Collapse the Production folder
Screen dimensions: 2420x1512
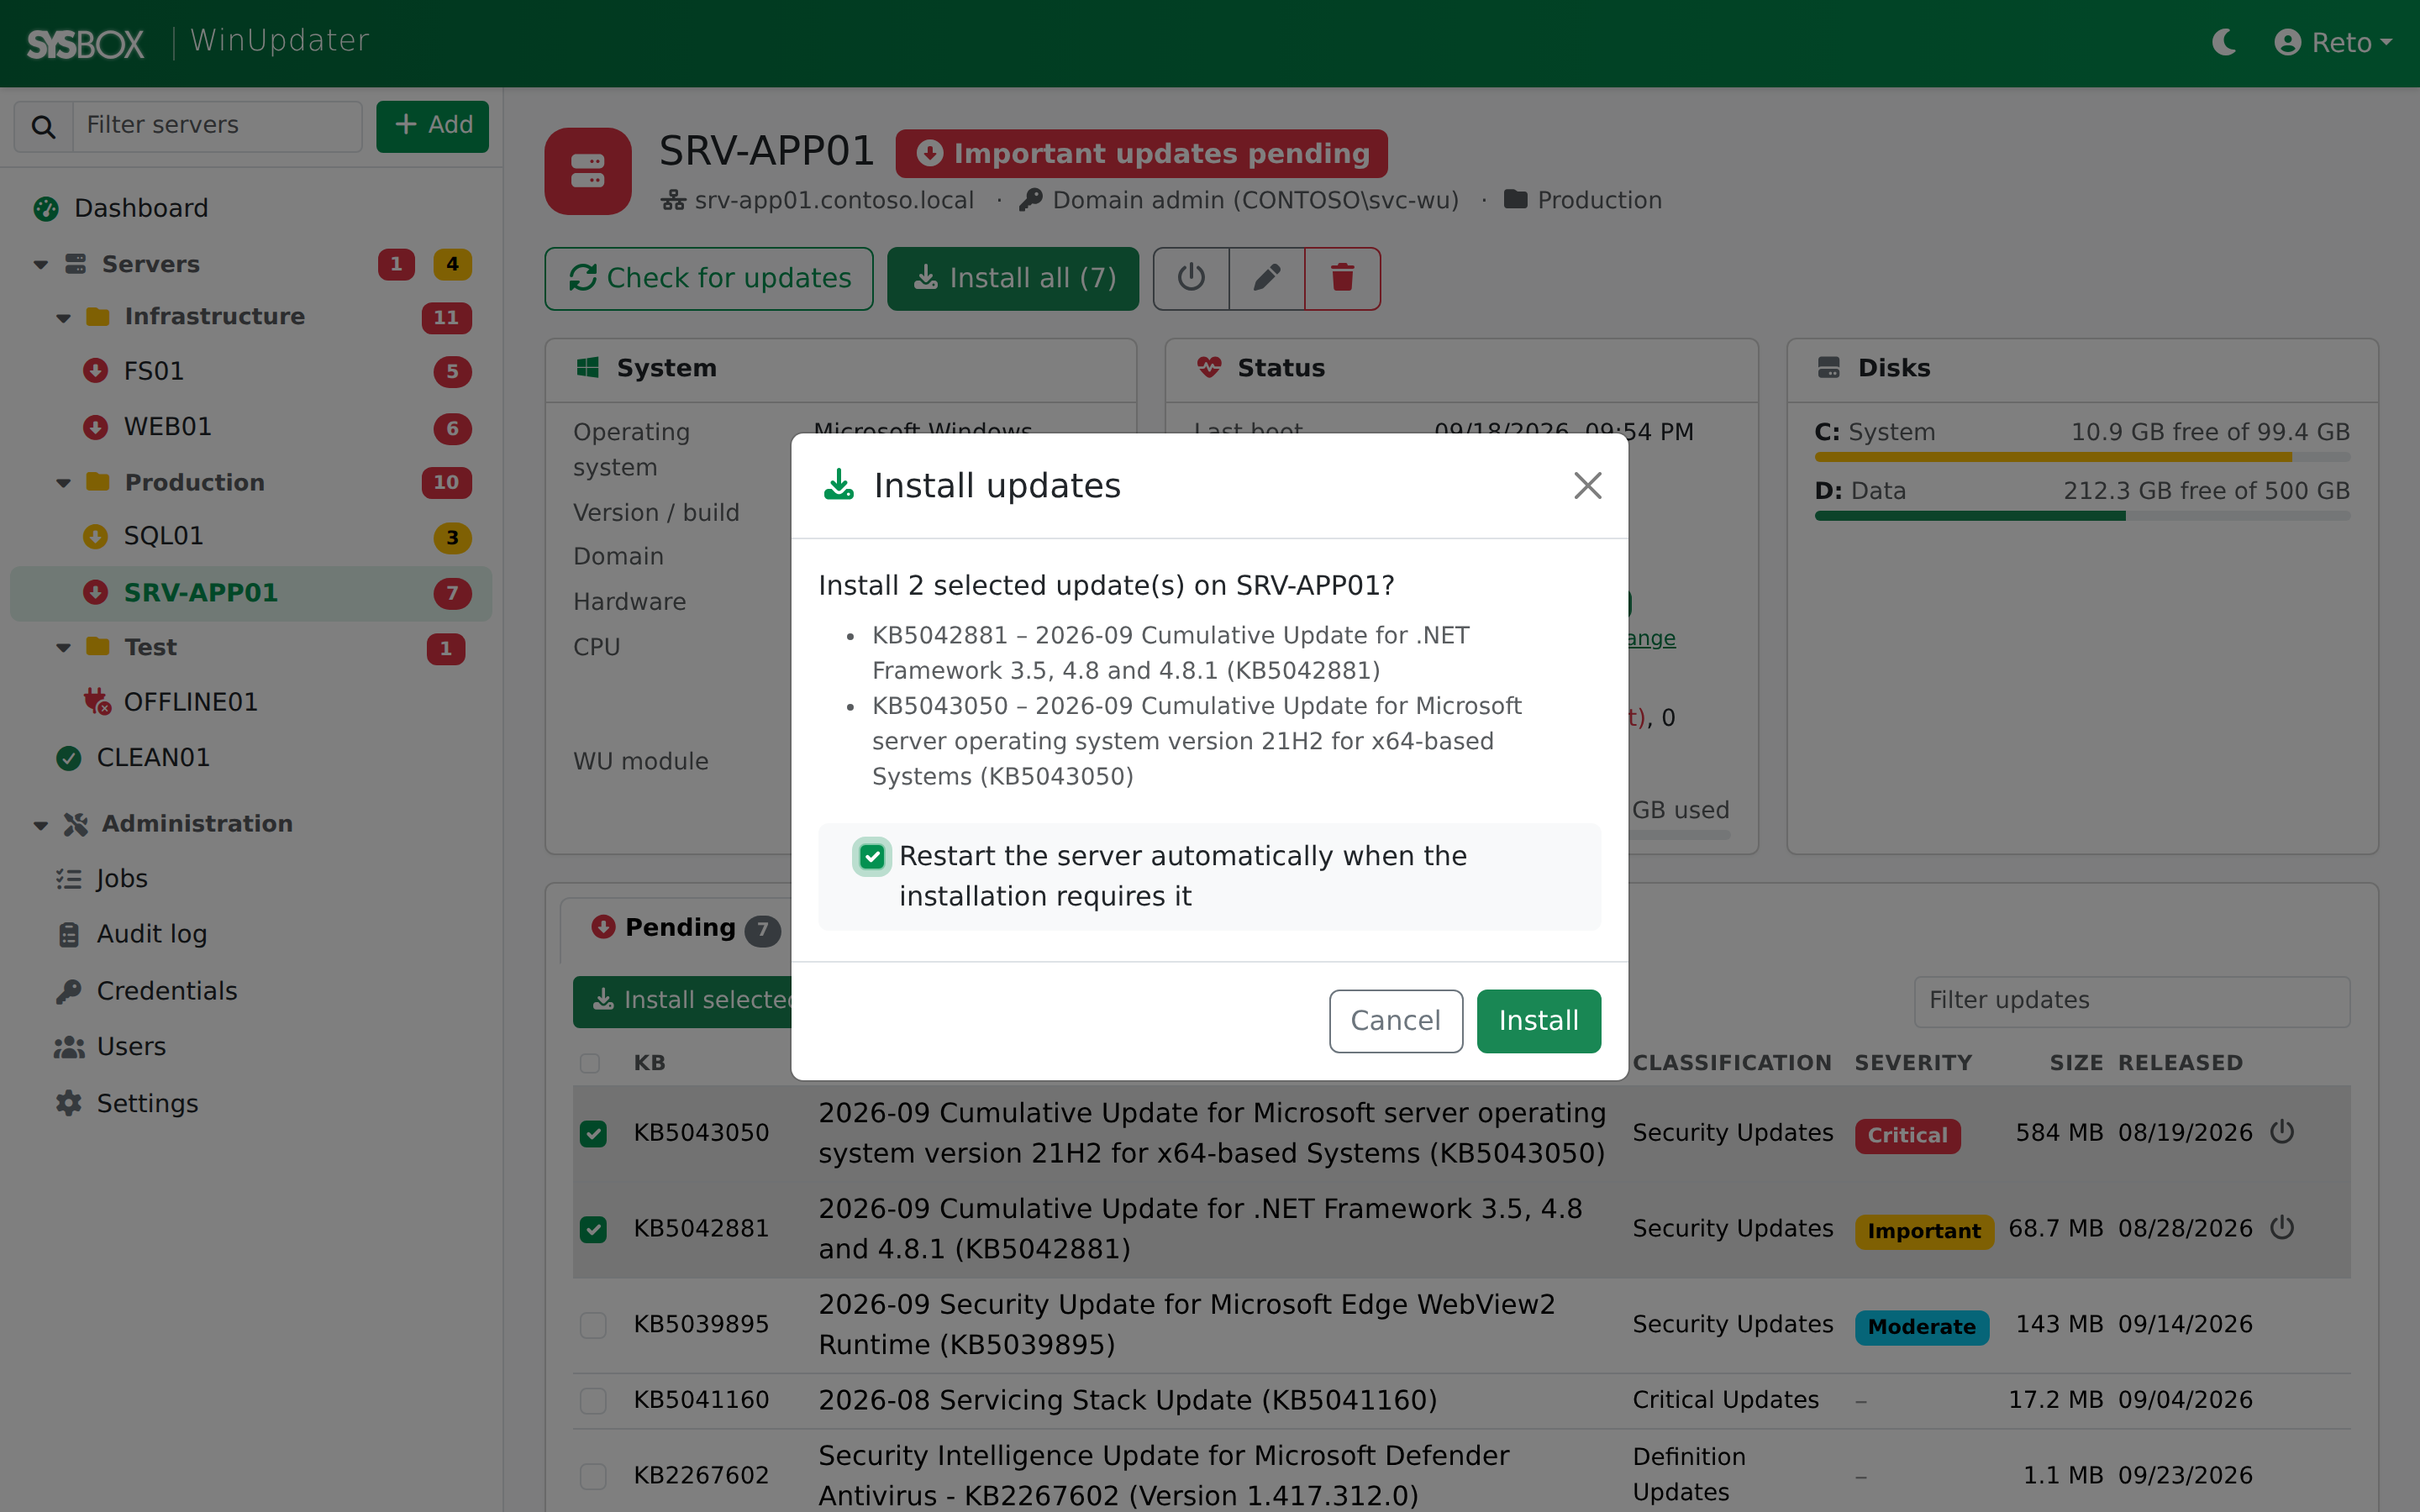pyautogui.click(x=63, y=483)
